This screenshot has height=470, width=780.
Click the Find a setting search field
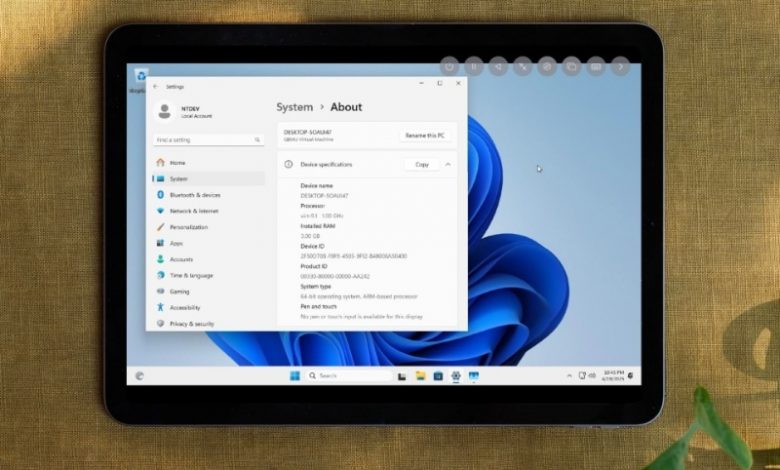(208, 140)
